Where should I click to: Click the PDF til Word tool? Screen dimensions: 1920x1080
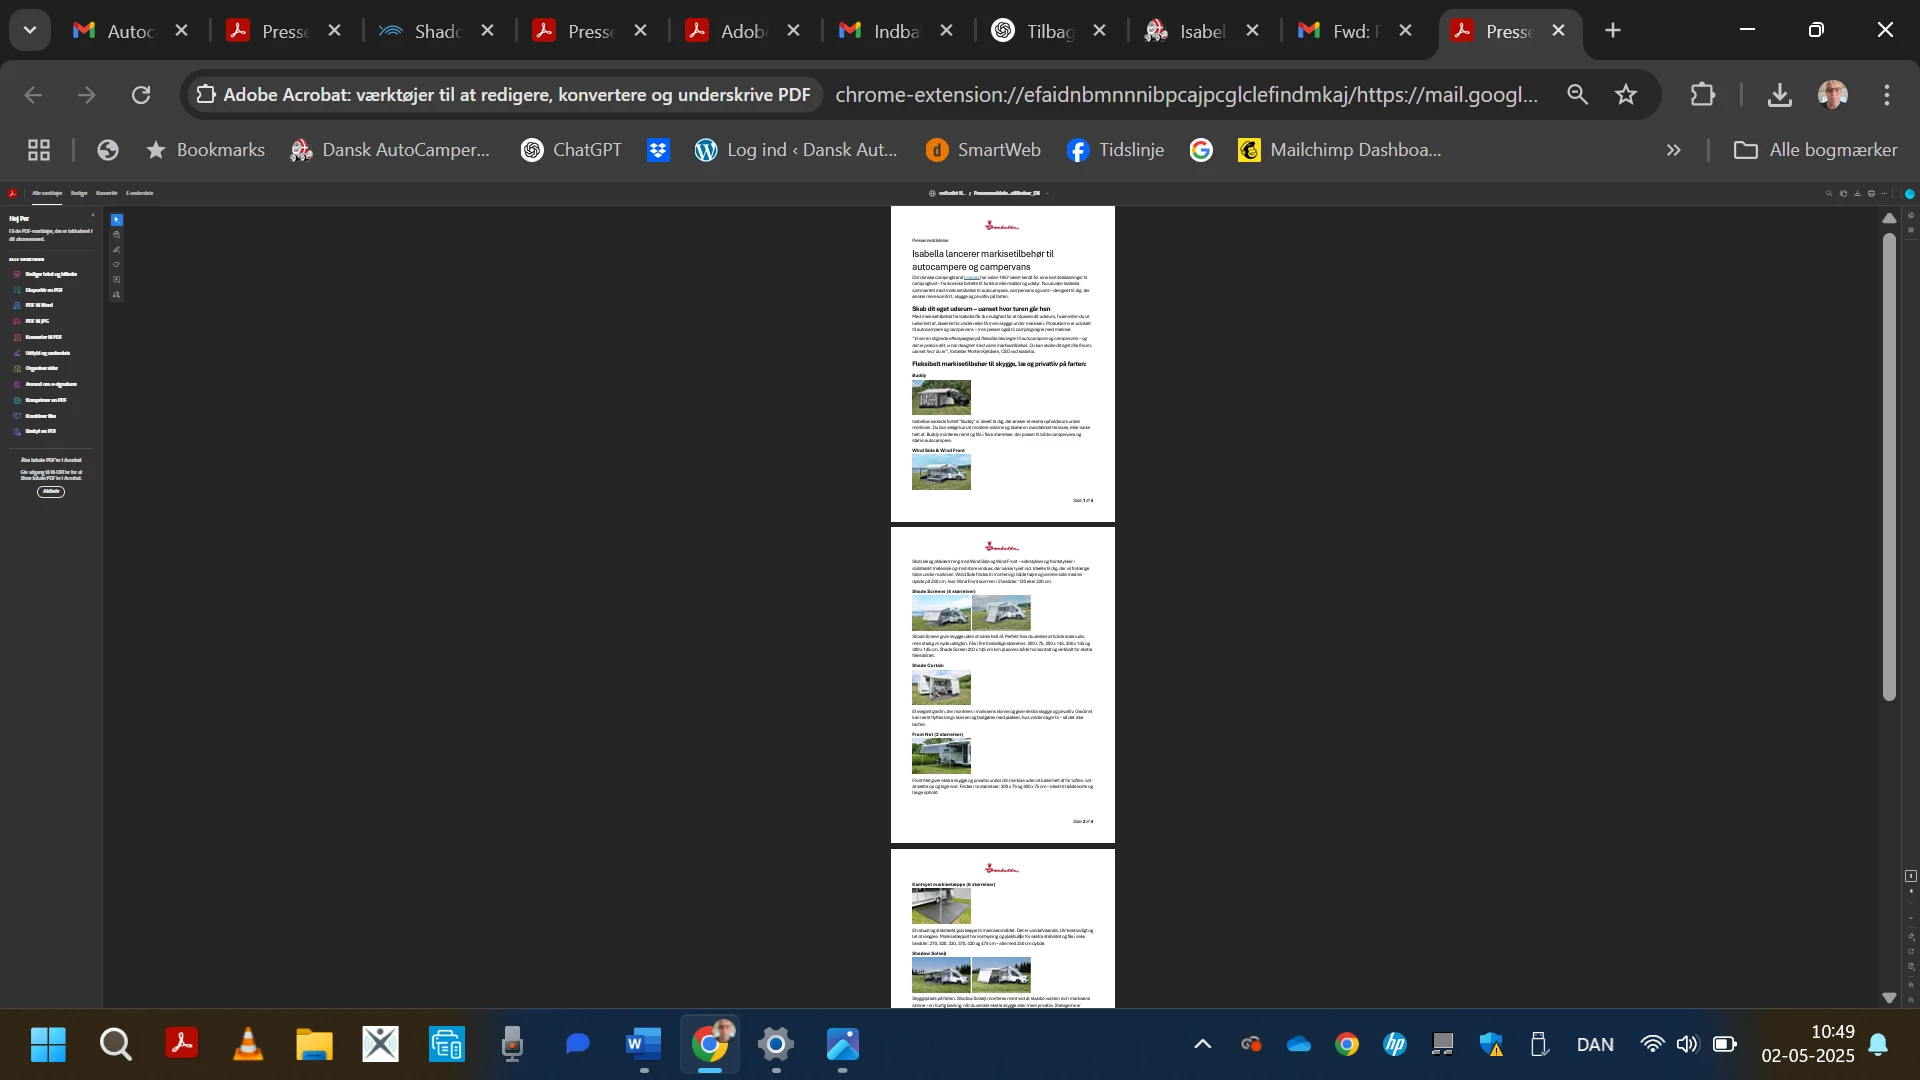pyautogui.click(x=39, y=306)
